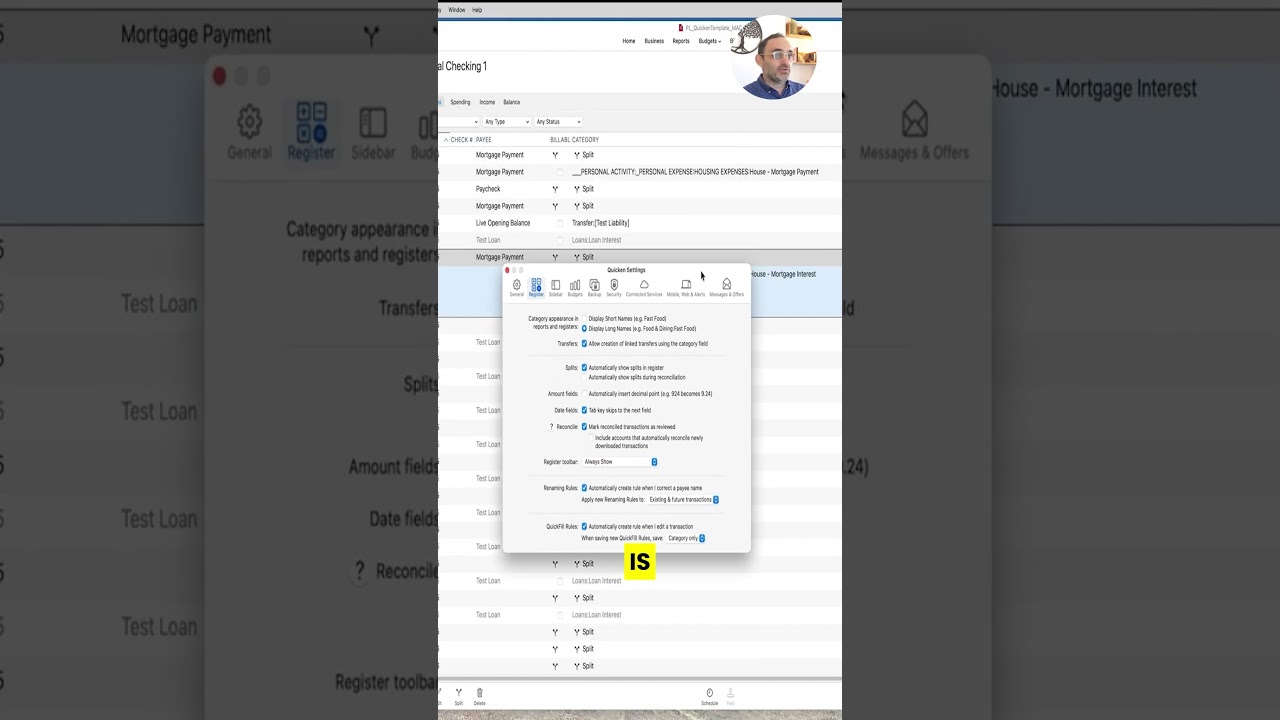Select the Paycheck transaction row

pyautogui.click(x=640, y=189)
